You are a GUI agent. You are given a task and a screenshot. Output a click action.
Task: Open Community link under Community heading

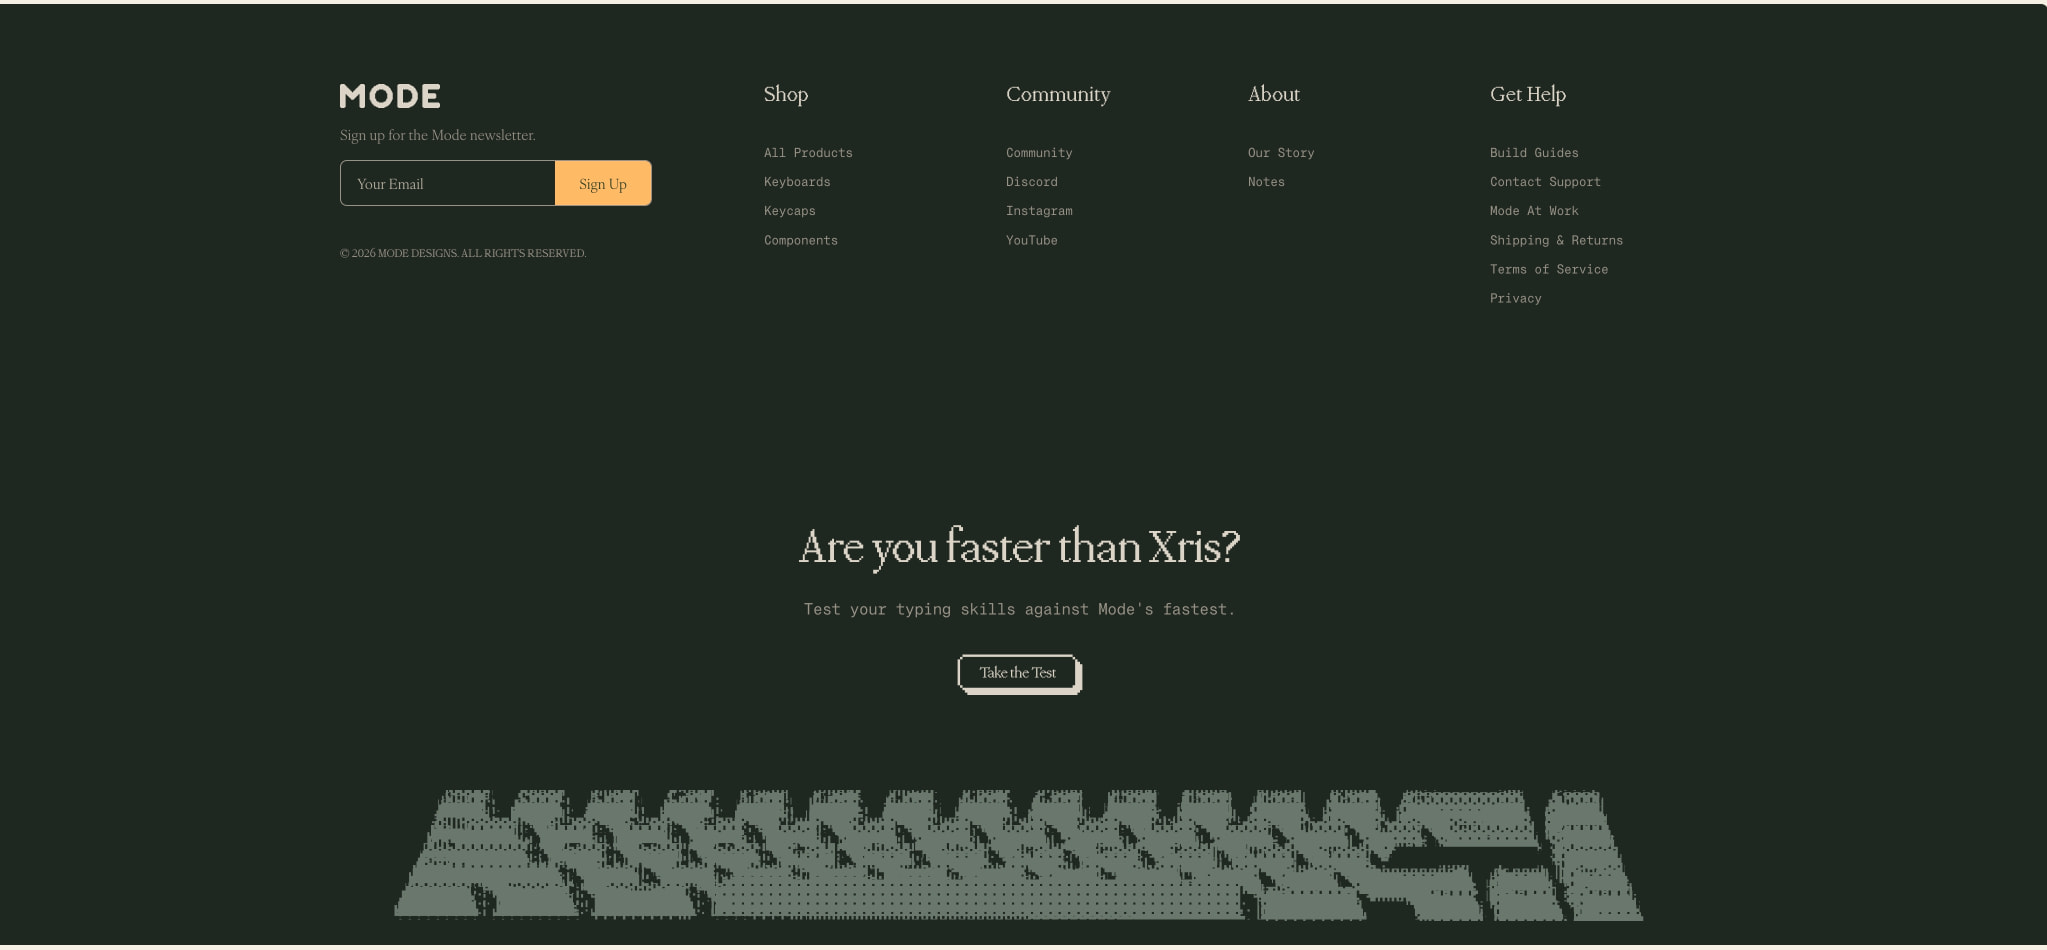point(1039,153)
